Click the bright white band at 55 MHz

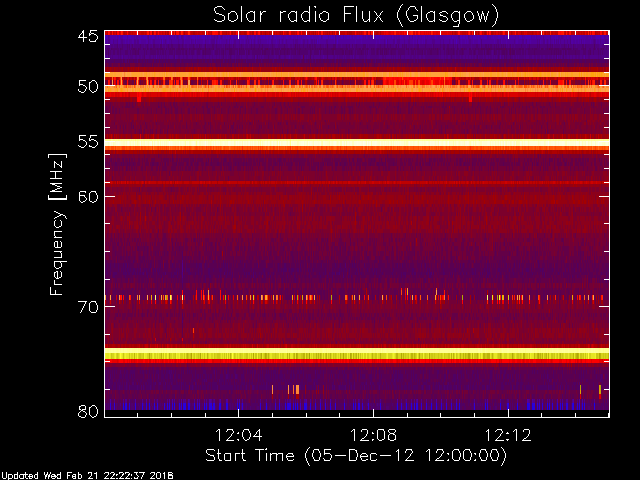[x=357, y=143]
